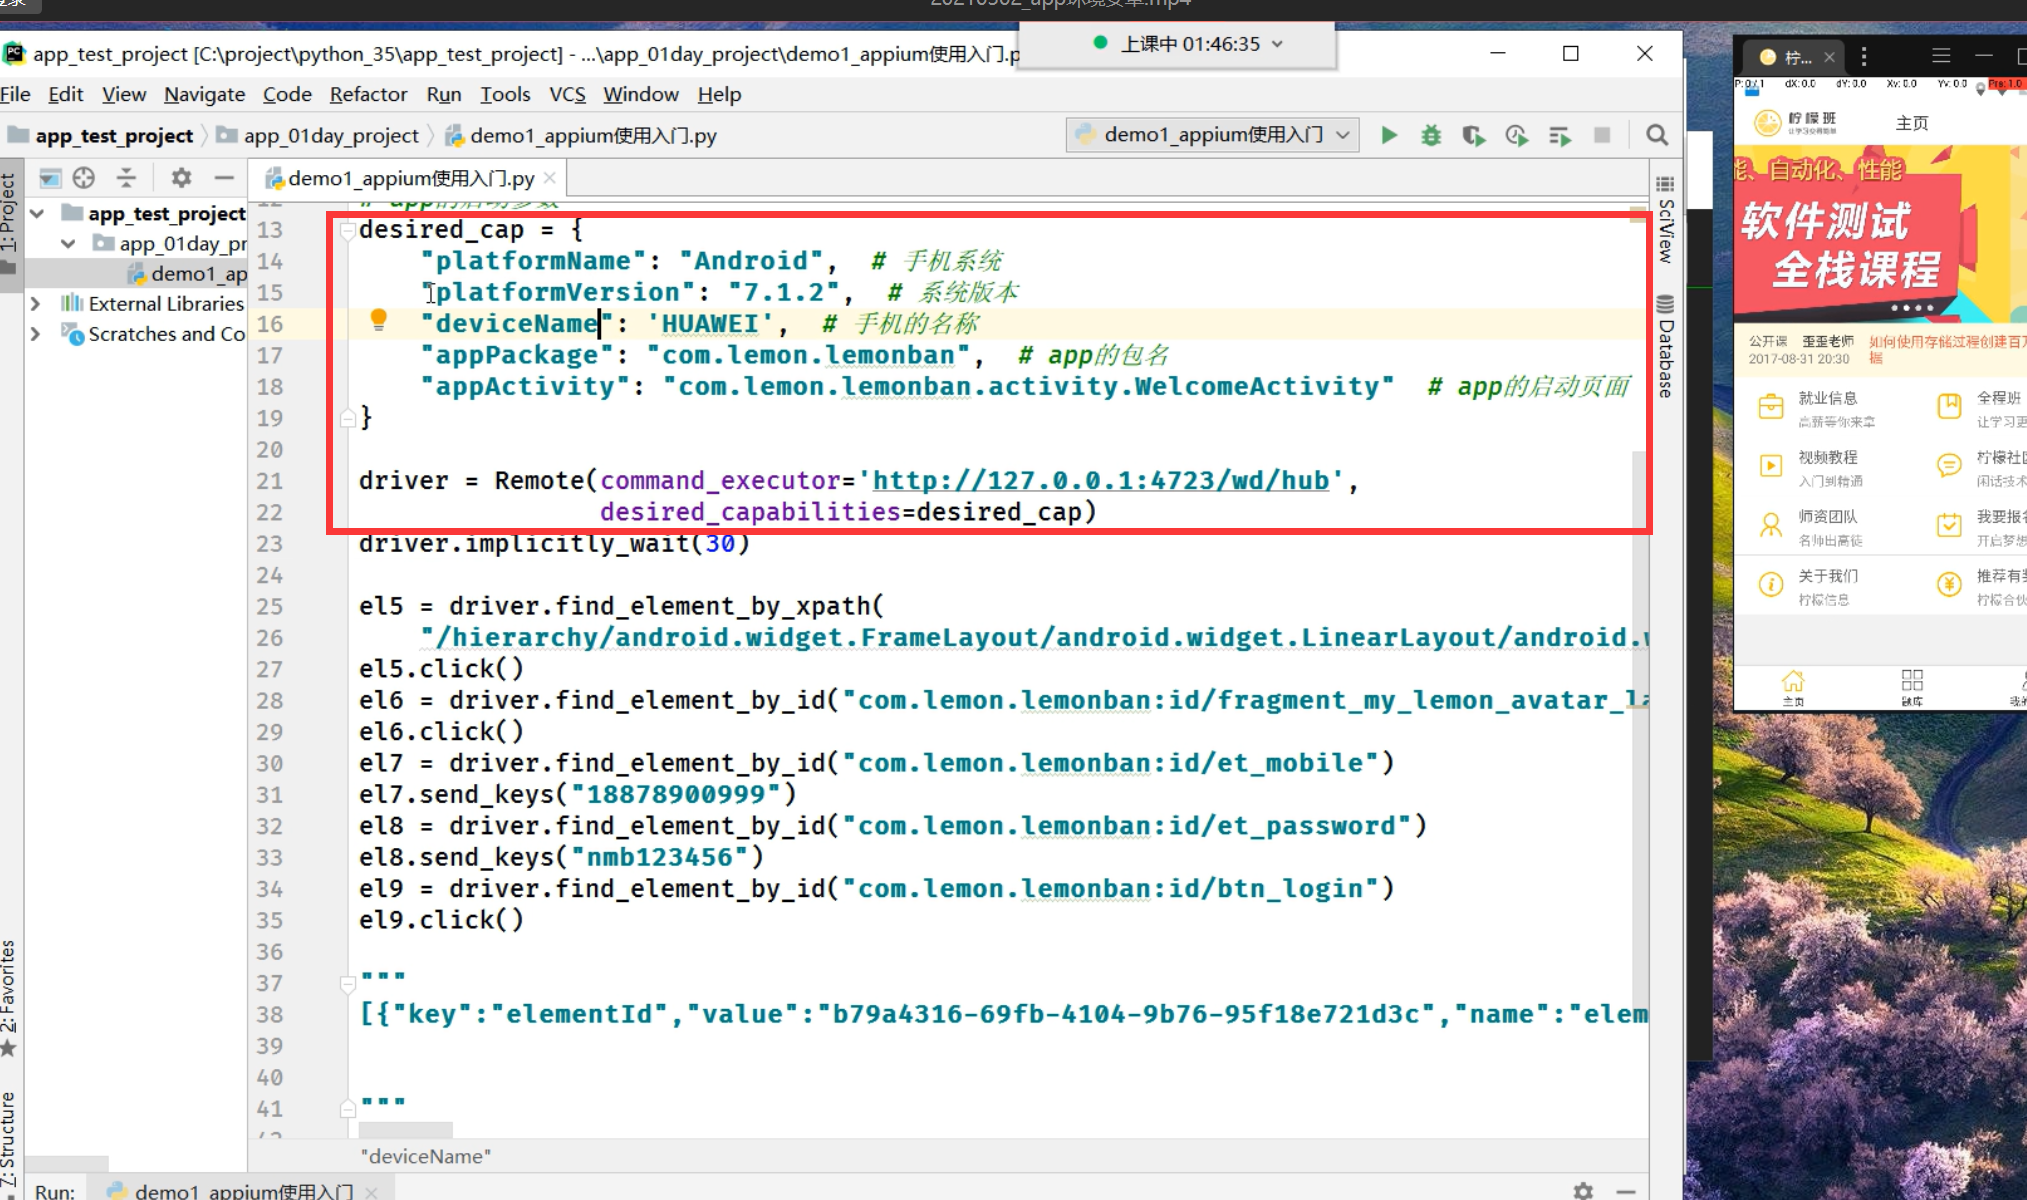Toggle the Database side panel
This screenshot has height=1200, width=2027.
pyautogui.click(x=1665, y=346)
